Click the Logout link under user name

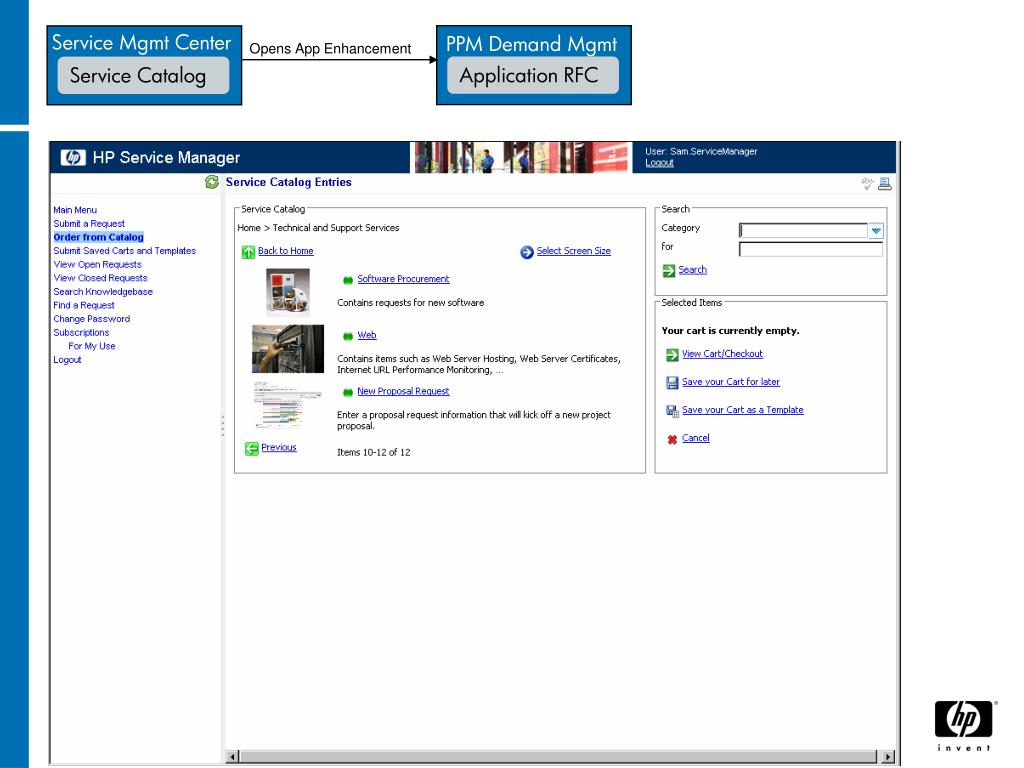660,163
